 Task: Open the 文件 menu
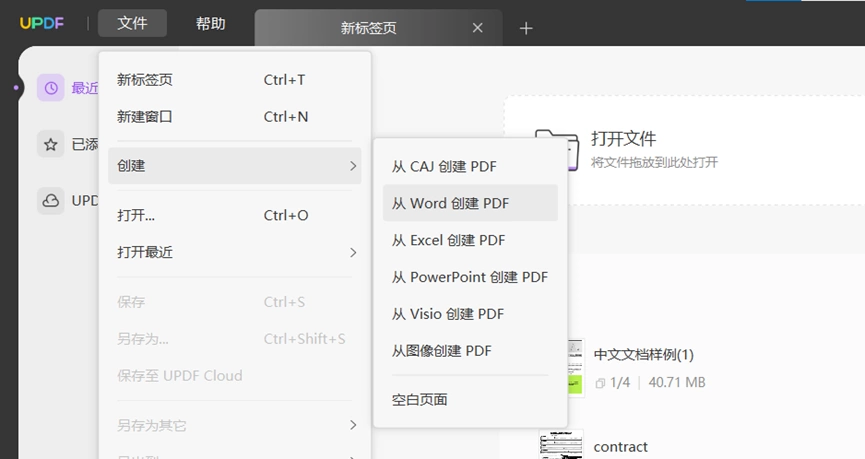132,23
